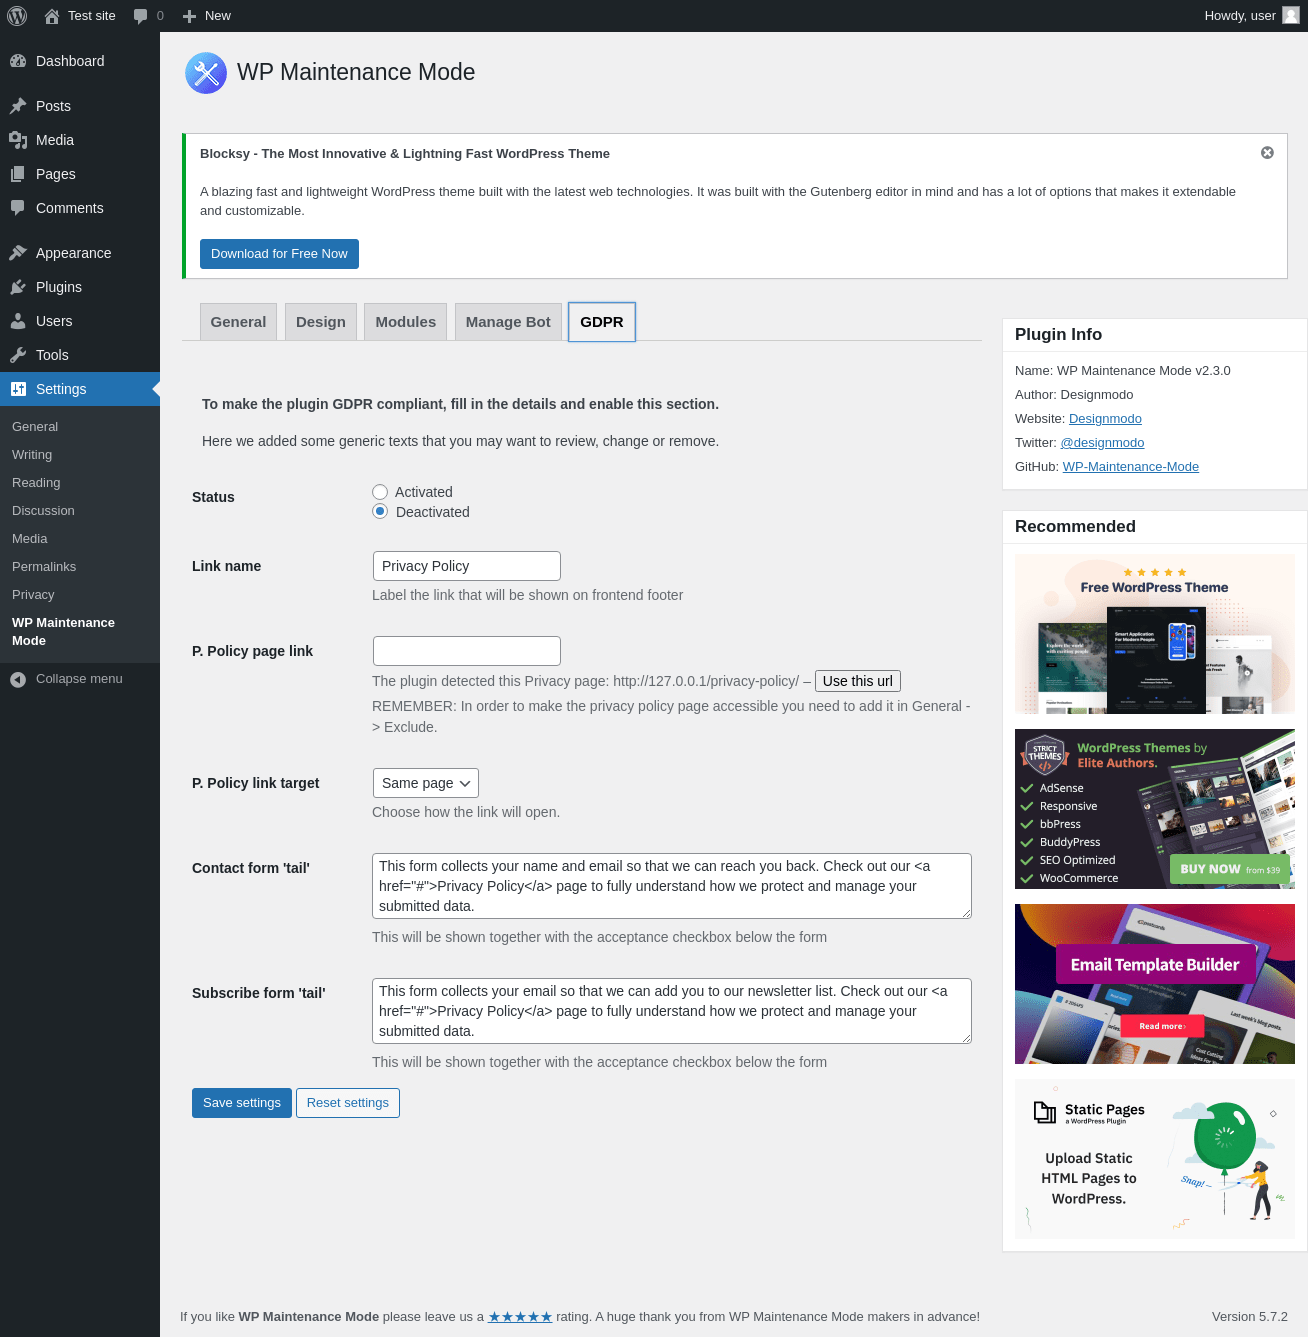The width and height of the screenshot is (1308, 1337).
Task: Click the comments bubble icon in admin bar
Action: click(140, 16)
